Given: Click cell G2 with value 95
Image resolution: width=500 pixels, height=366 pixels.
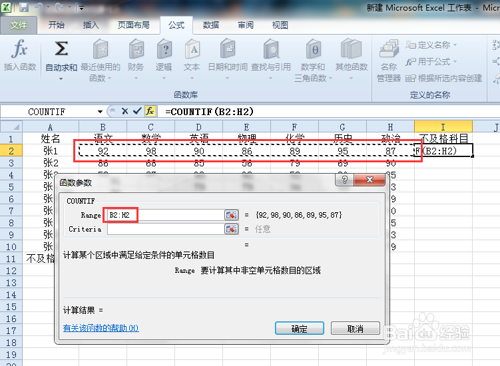Looking at the screenshot, I should click(x=343, y=151).
